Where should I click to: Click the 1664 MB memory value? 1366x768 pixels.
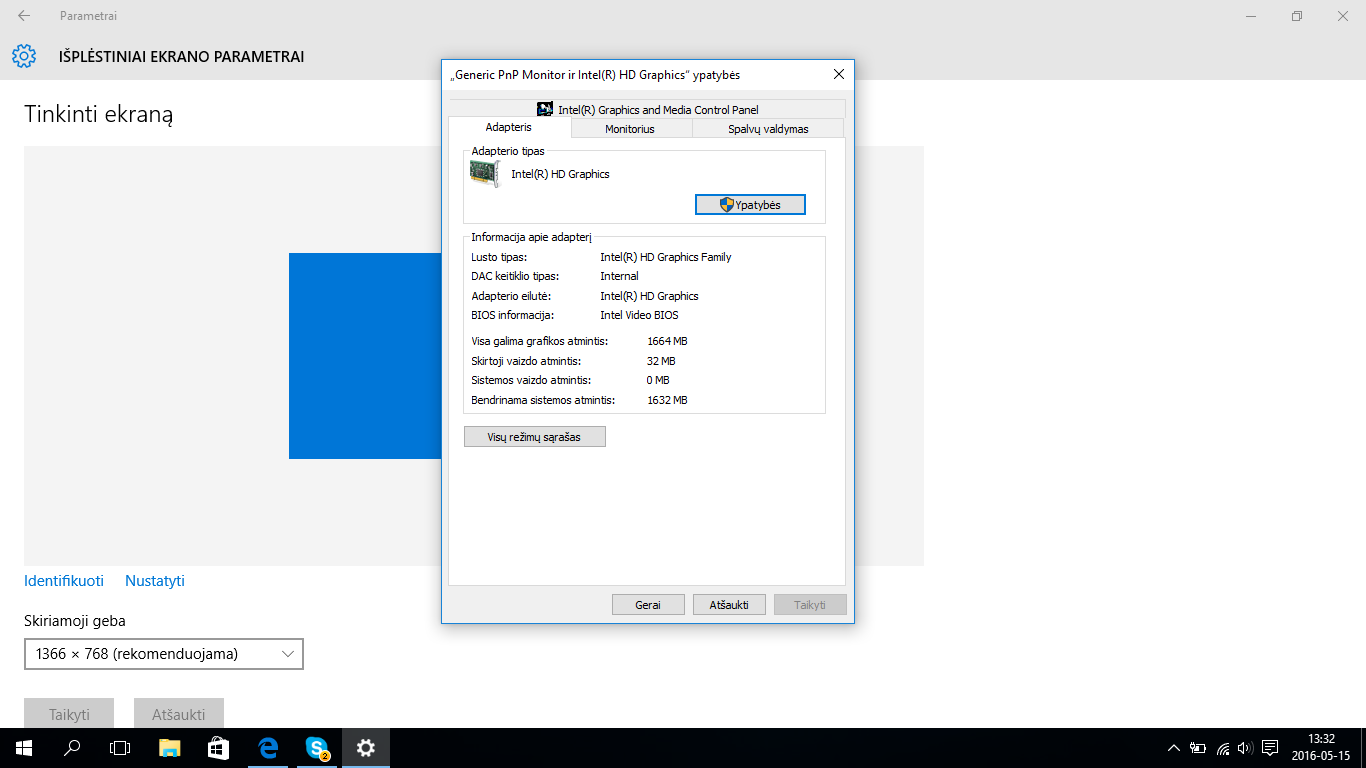[x=667, y=341]
